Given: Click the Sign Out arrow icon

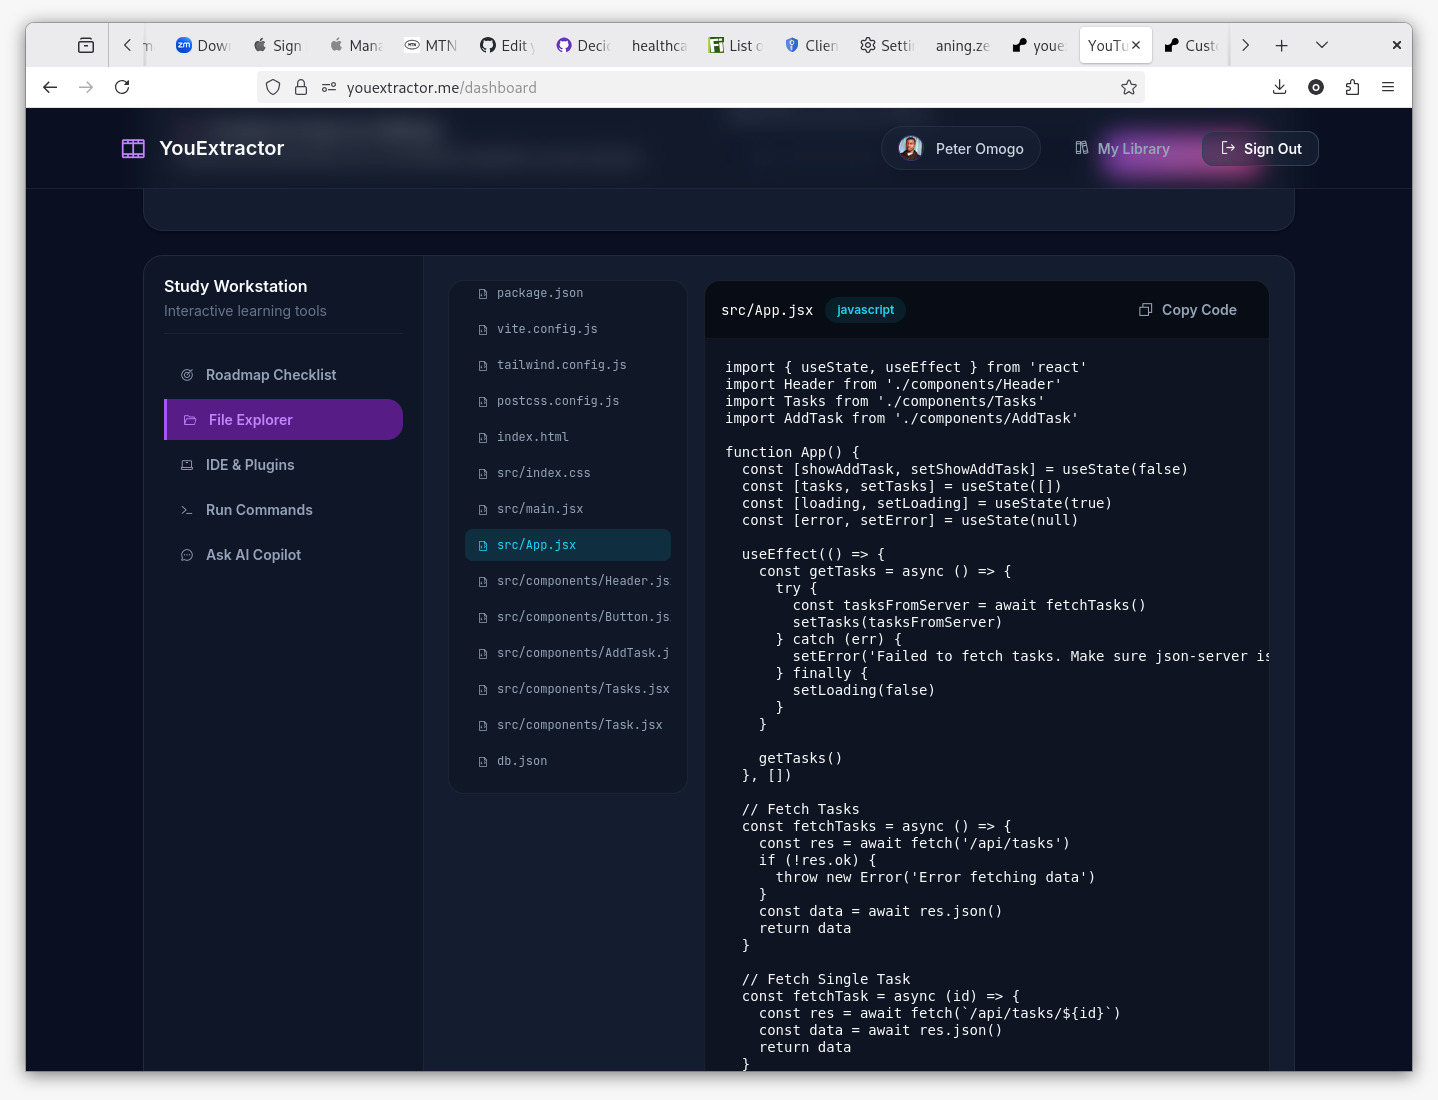Looking at the screenshot, I should pyautogui.click(x=1228, y=148).
